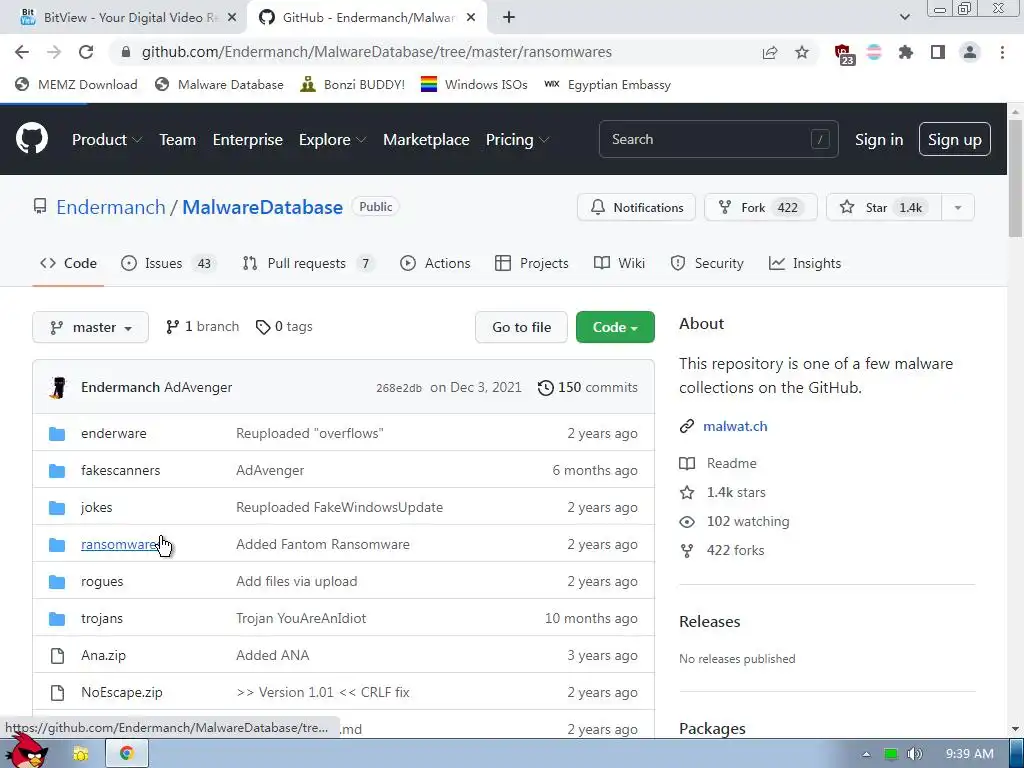Open the taskbar file explorer icon

click(81, 754)
